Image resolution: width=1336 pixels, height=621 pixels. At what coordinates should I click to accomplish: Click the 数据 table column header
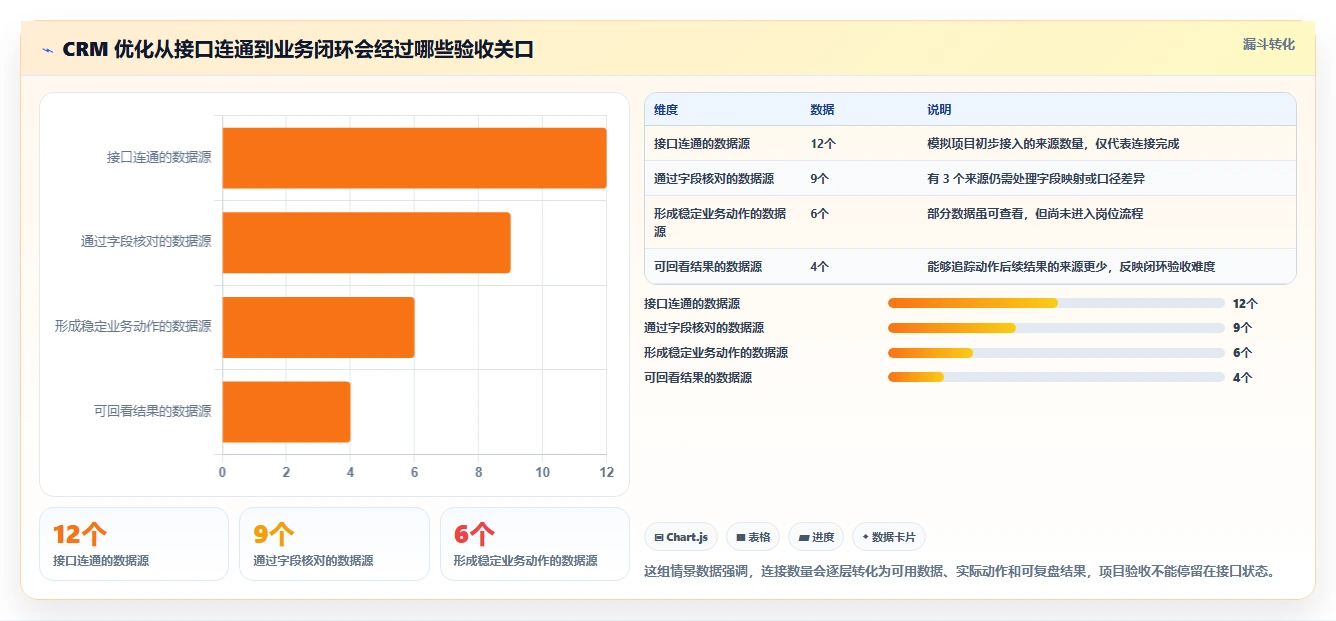[x=822, y=110]
